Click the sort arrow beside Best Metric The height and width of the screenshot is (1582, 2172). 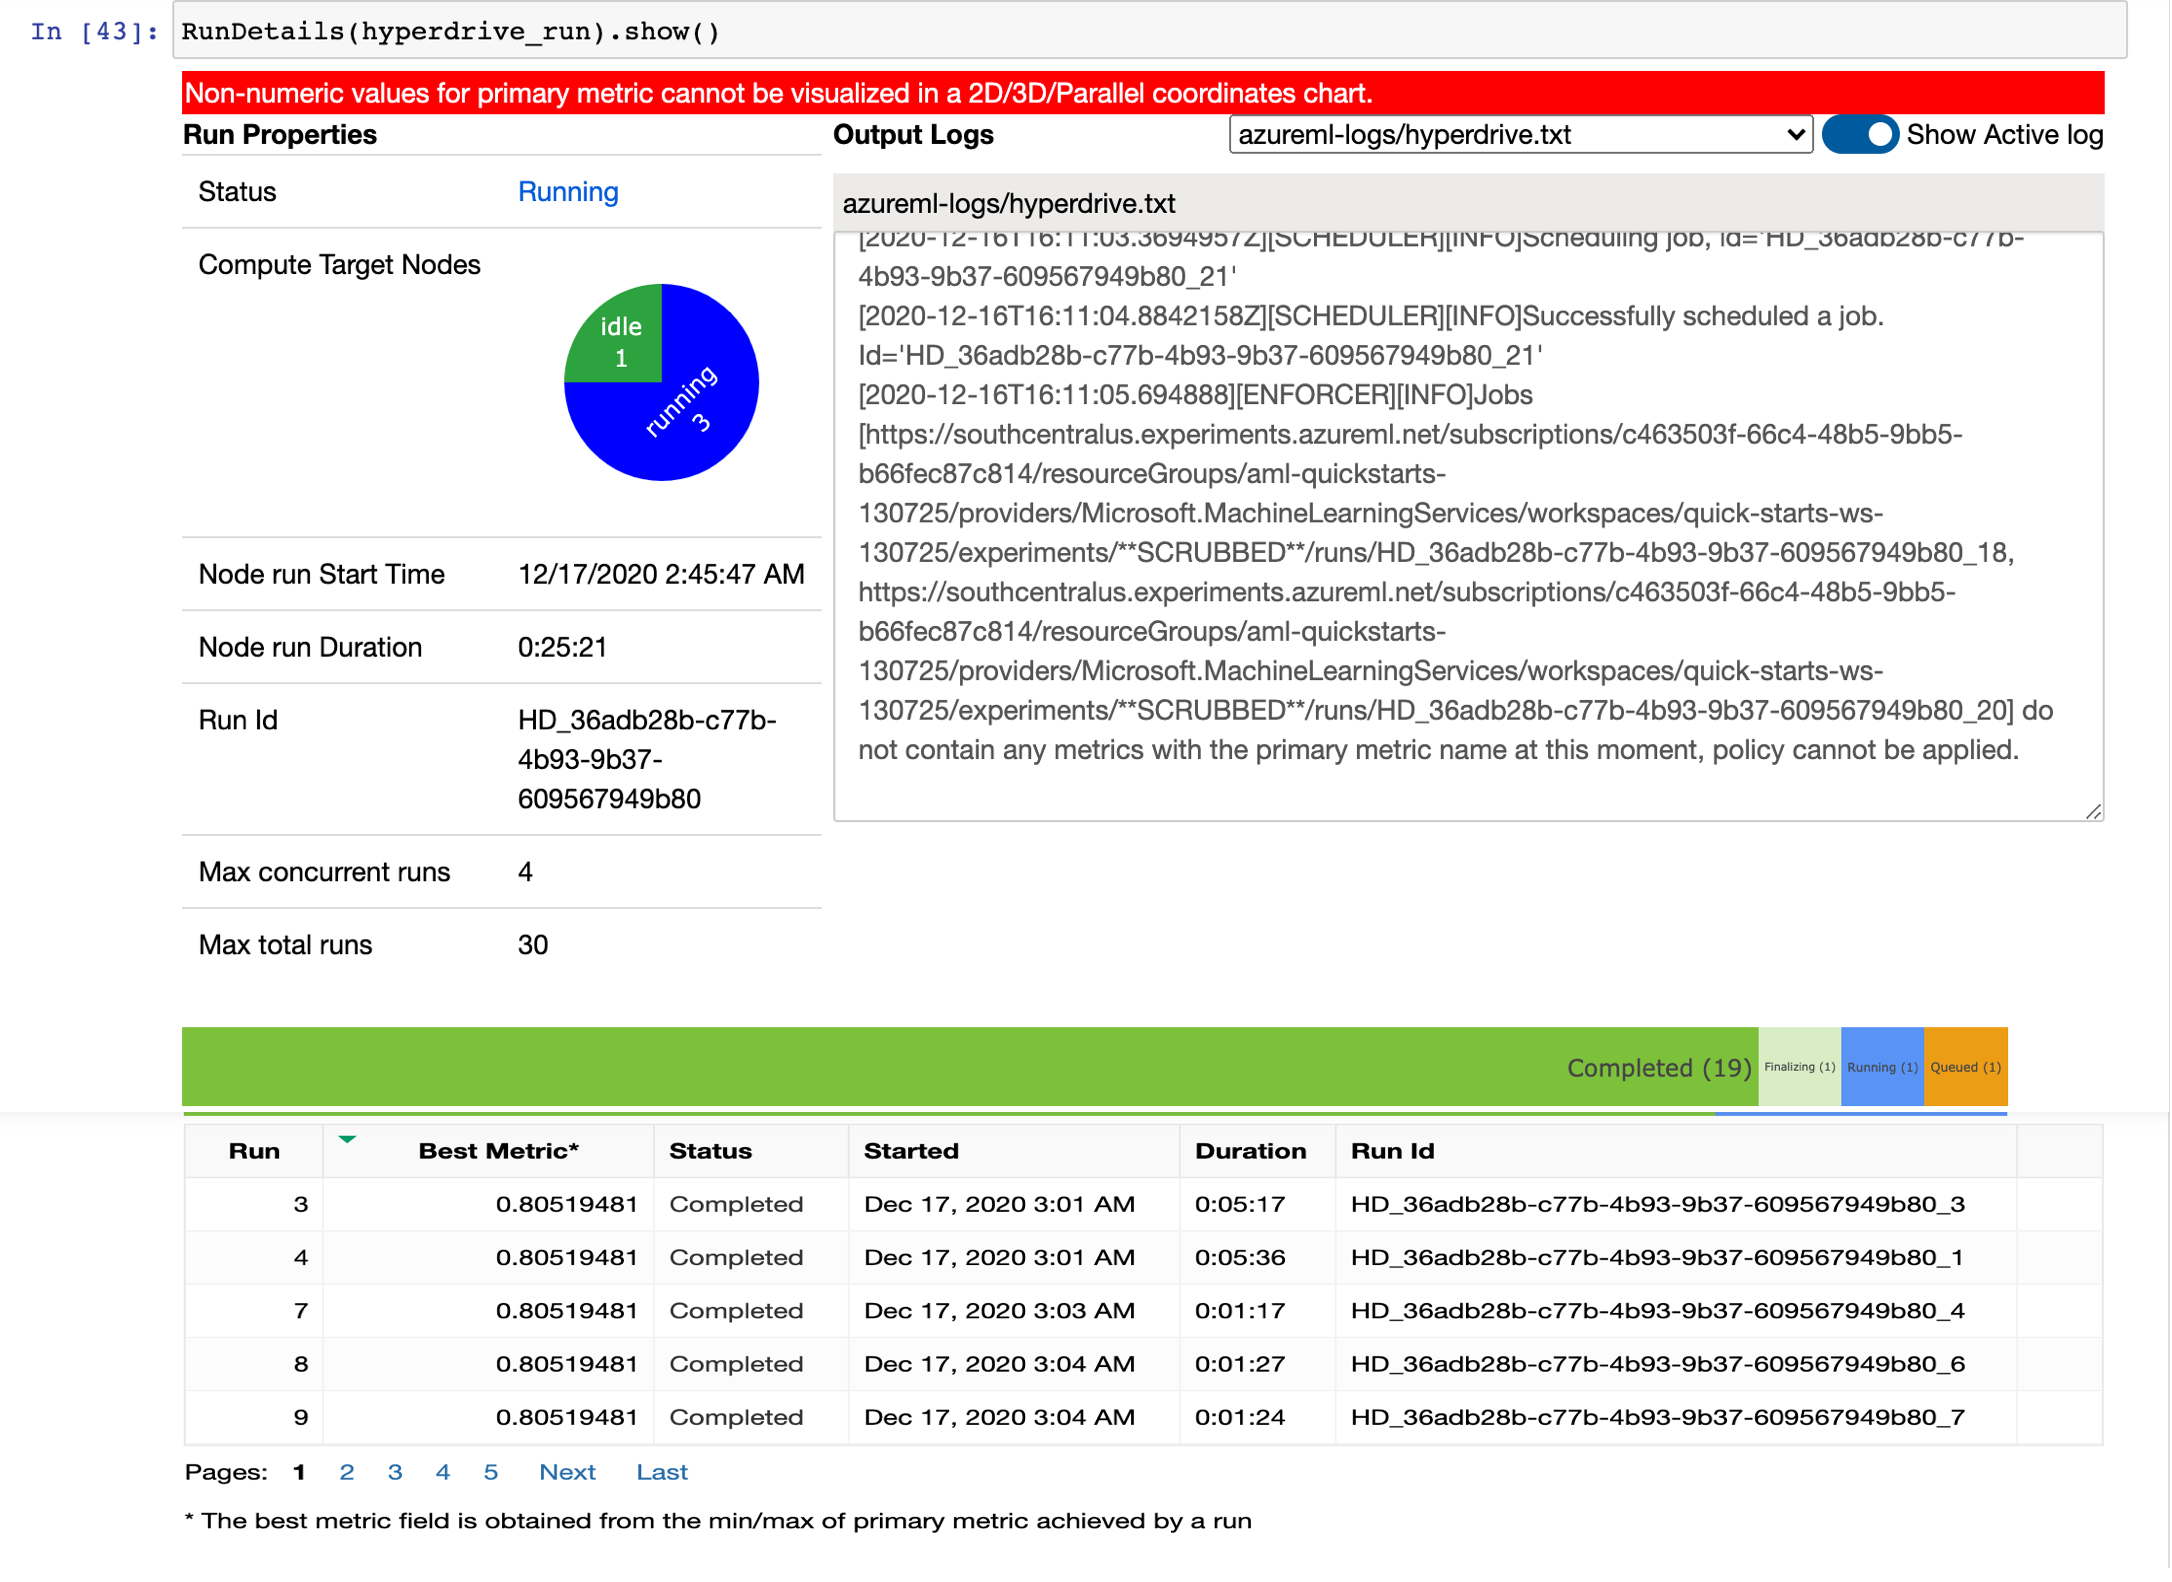[347, 1139]
